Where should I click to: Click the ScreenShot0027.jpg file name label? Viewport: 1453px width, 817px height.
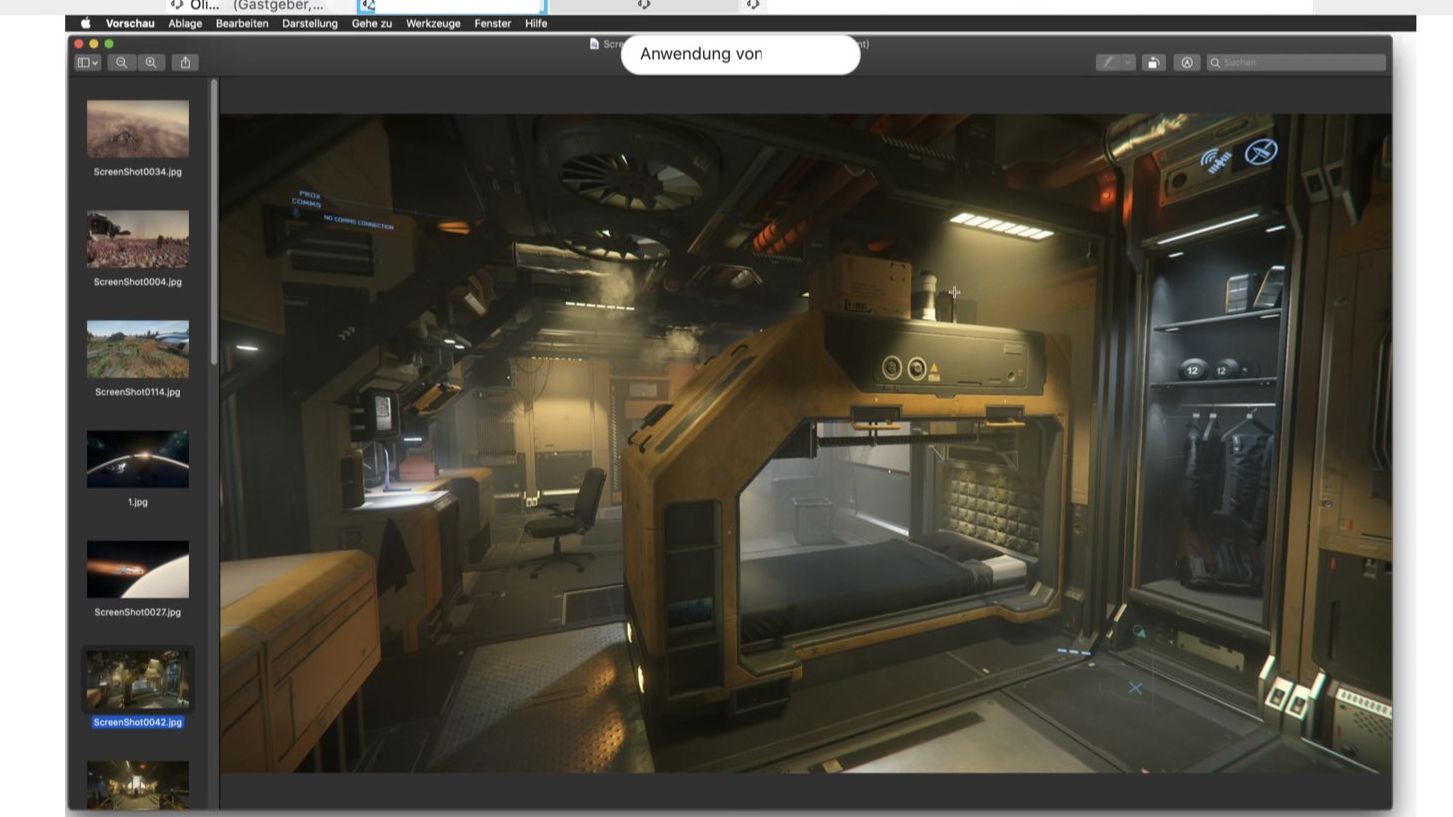[138, 612]
